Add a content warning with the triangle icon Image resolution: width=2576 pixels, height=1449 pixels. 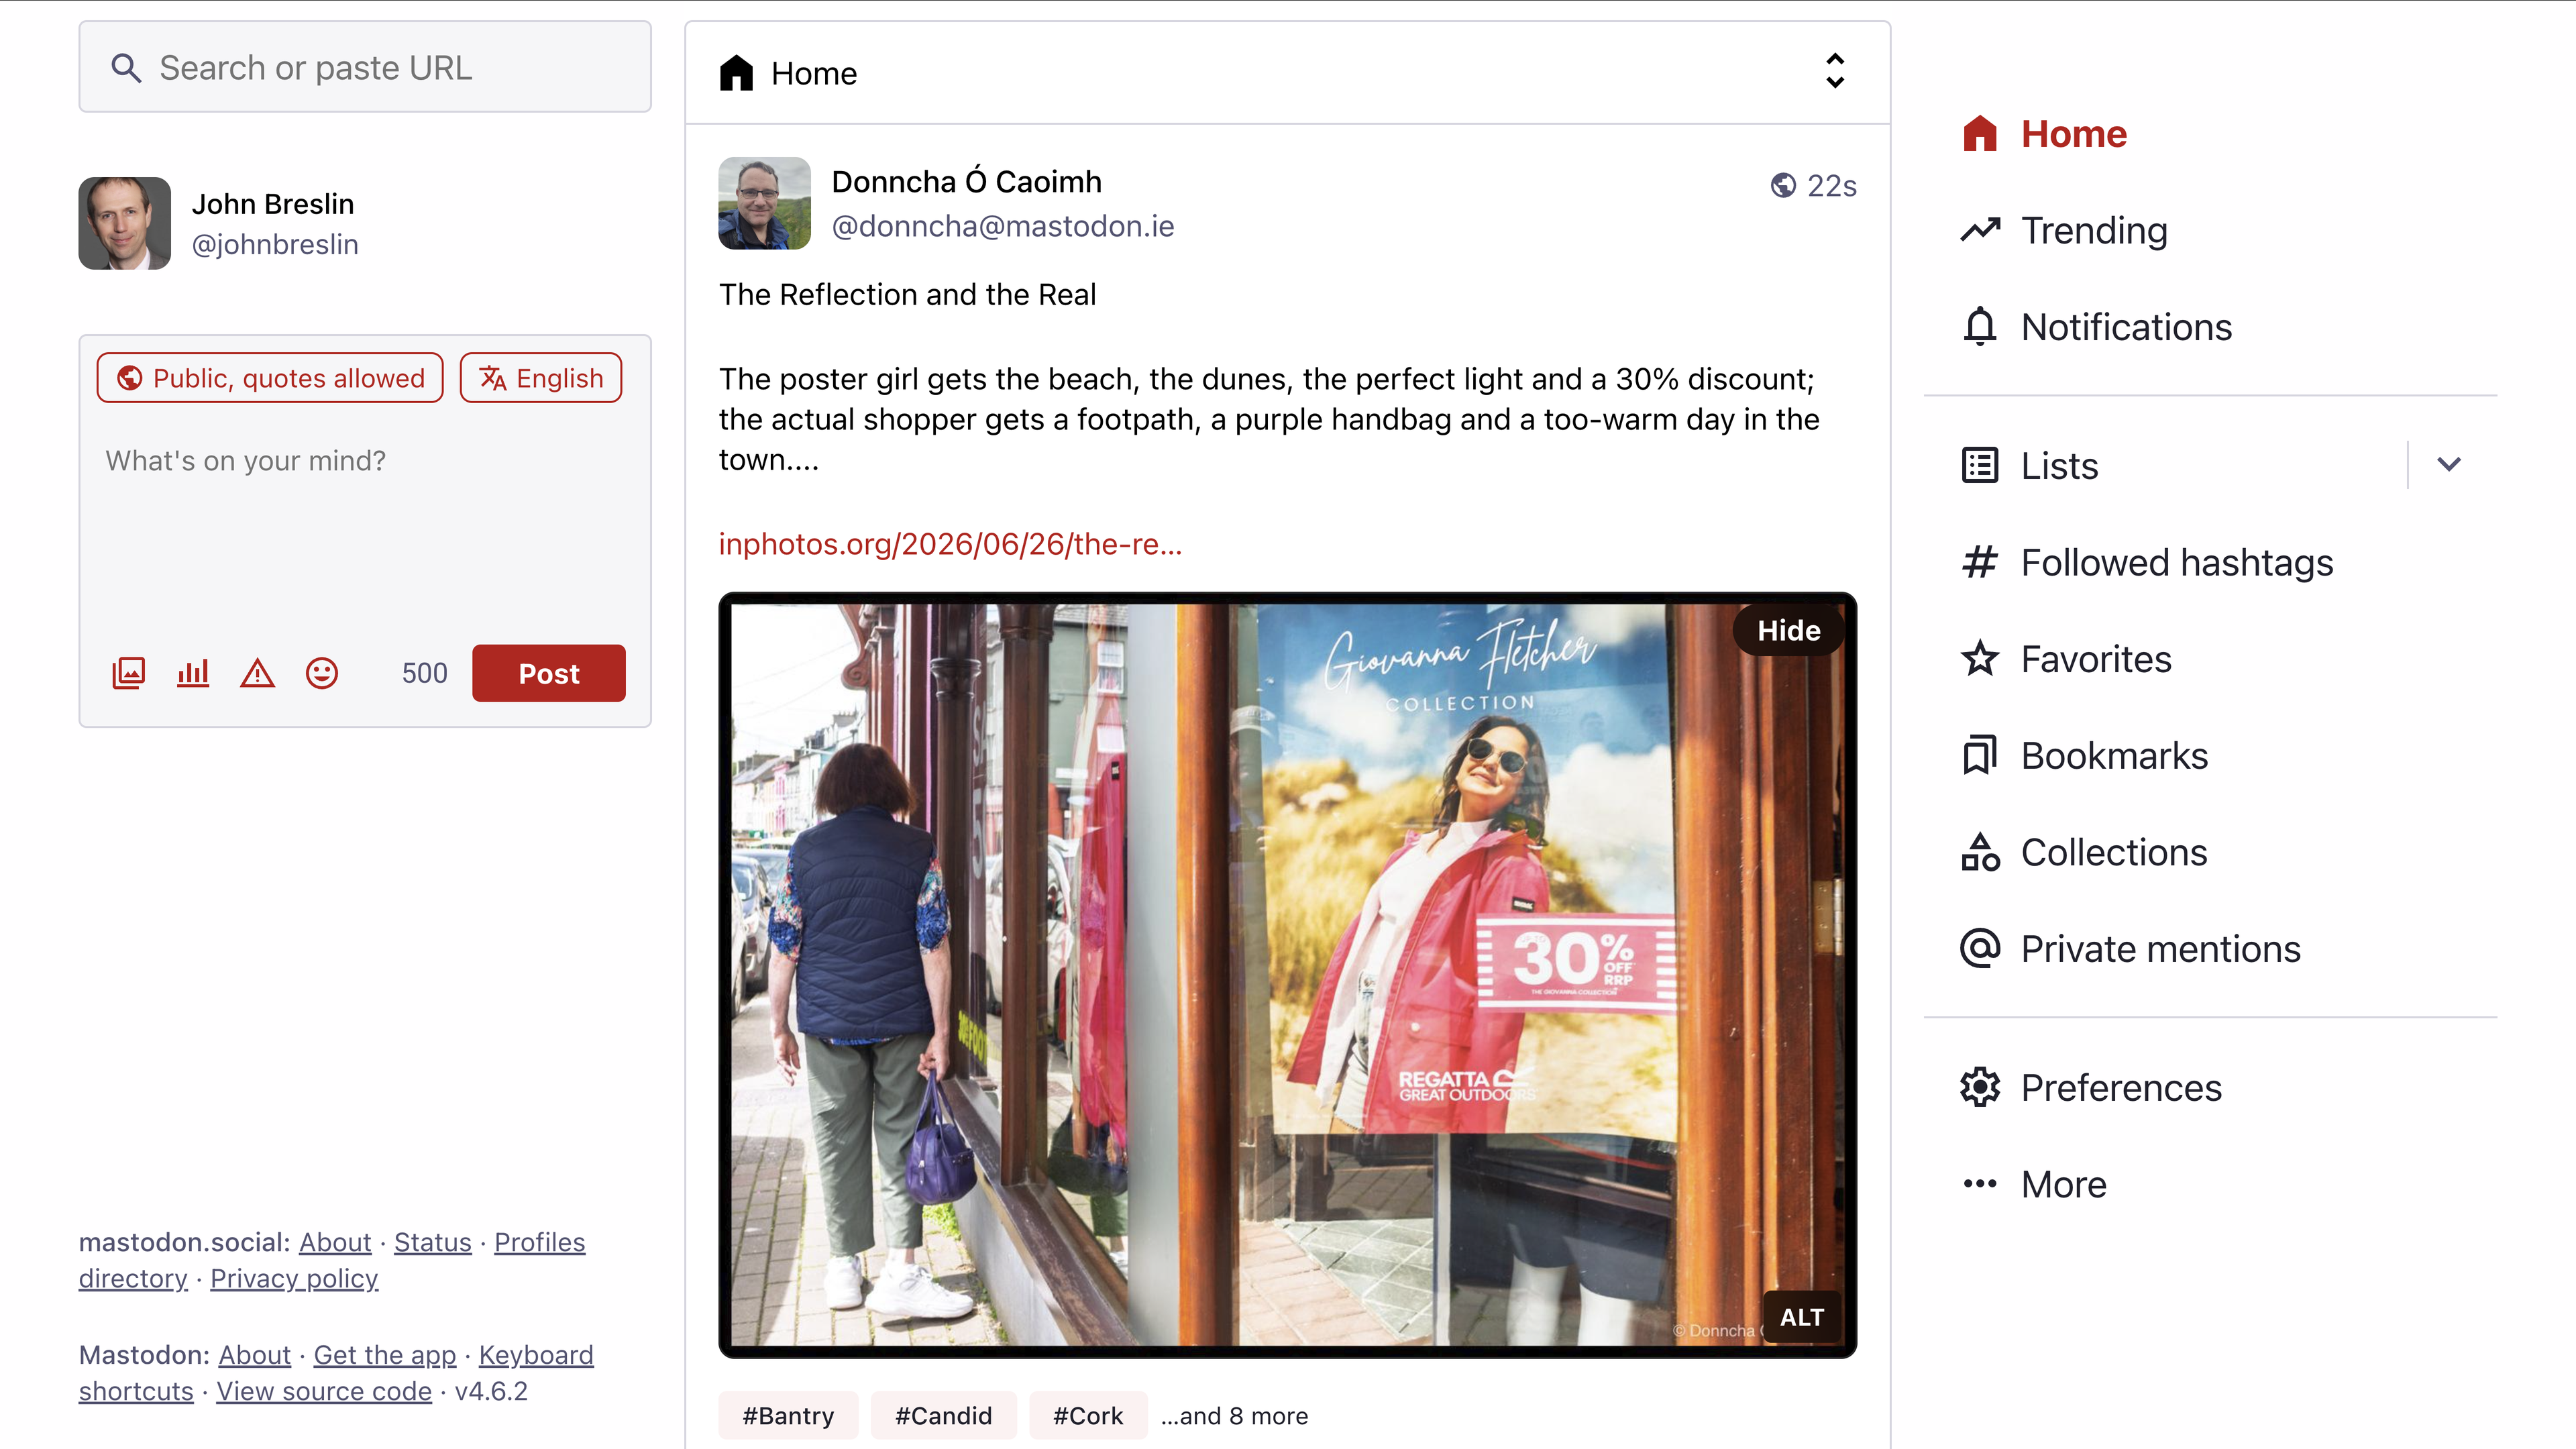[x=257, y=673]
